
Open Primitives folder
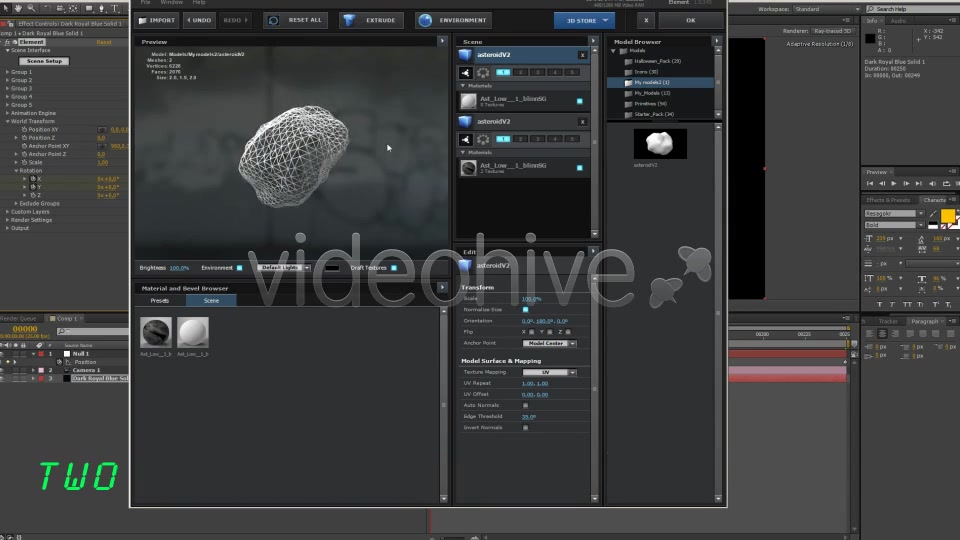coord(650,103)
